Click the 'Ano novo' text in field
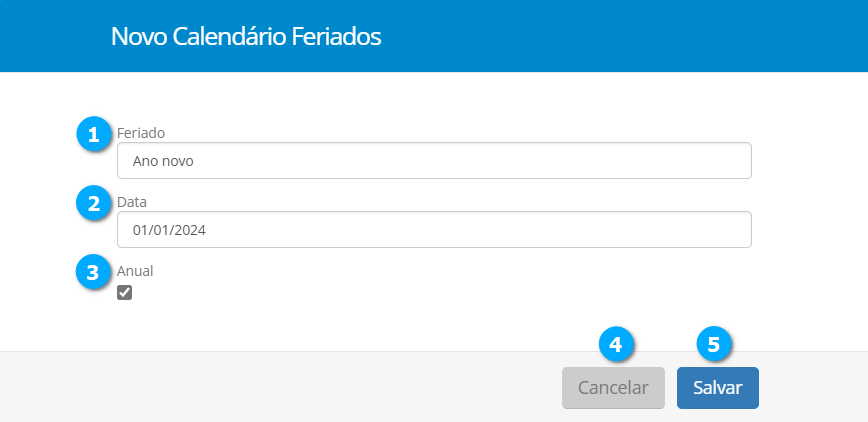 (x=163, y=160)
